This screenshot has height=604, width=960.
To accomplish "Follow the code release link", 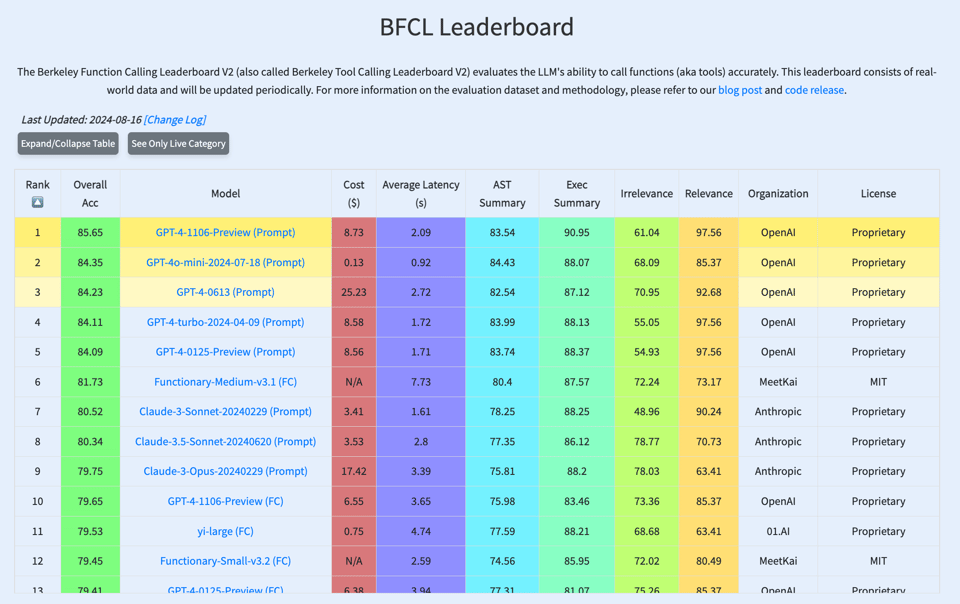I will pos(814,90).
